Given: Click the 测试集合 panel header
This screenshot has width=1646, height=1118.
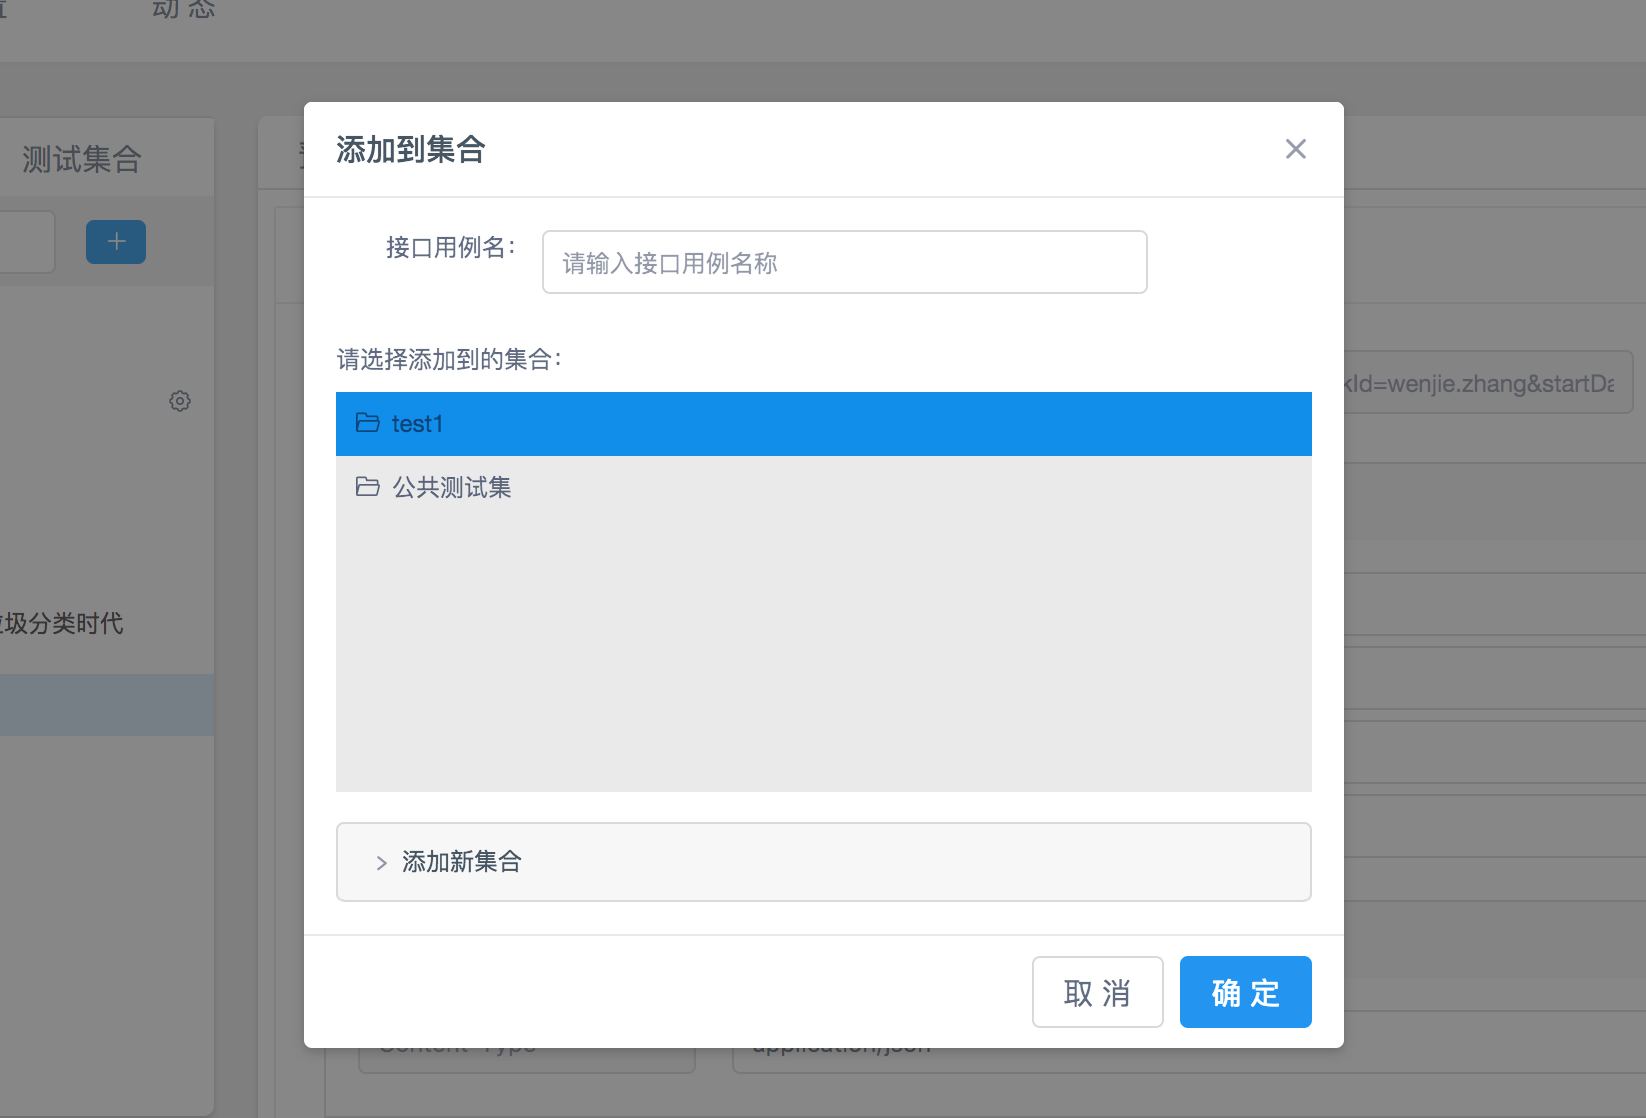Looking at the screenshot, I should point(82,159).
